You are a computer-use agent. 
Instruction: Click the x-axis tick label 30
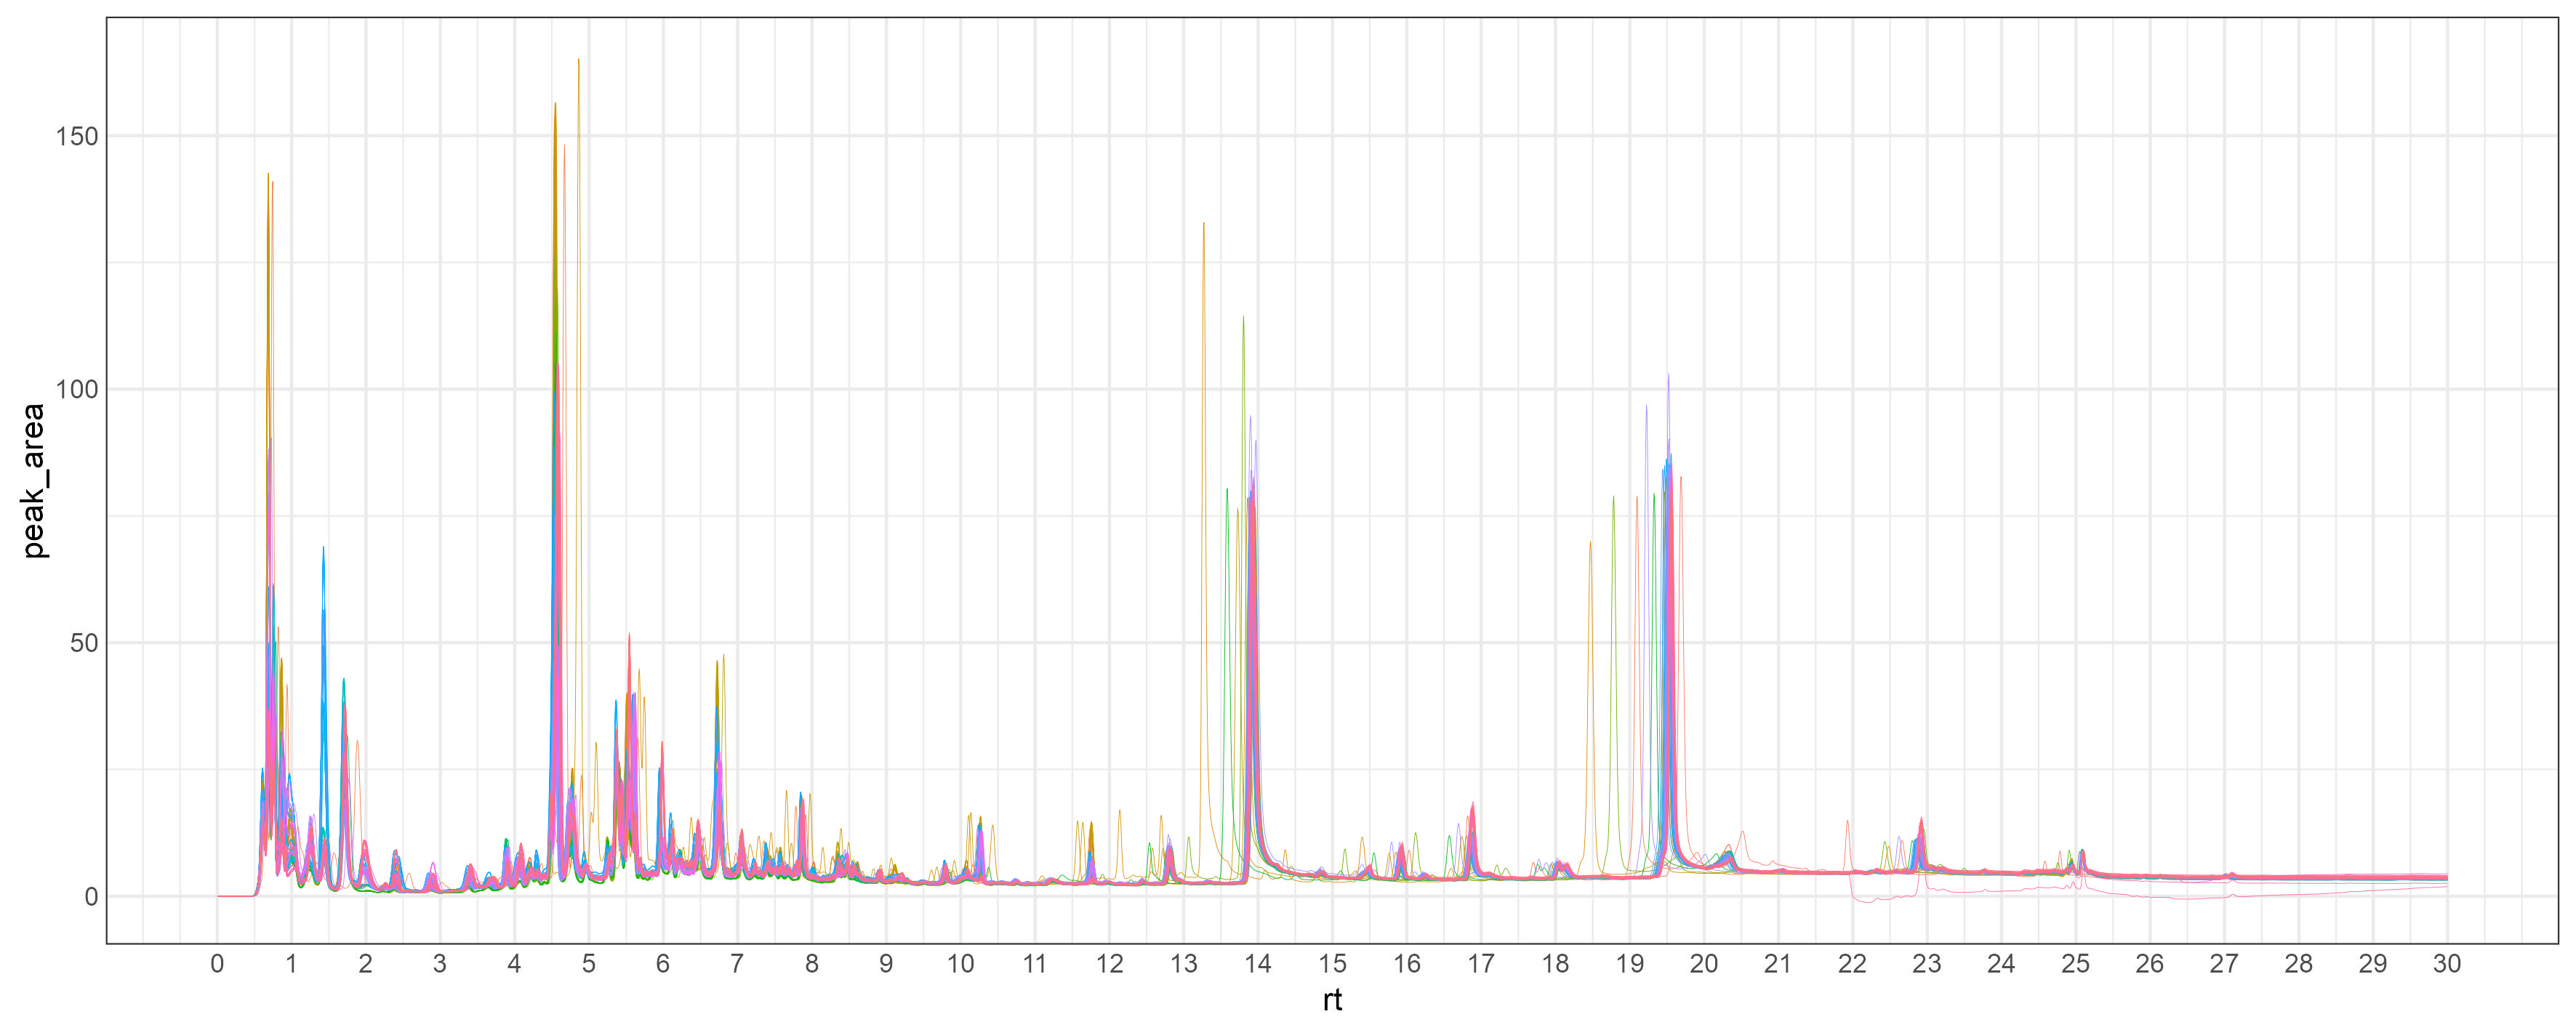tap(2446, 964)
